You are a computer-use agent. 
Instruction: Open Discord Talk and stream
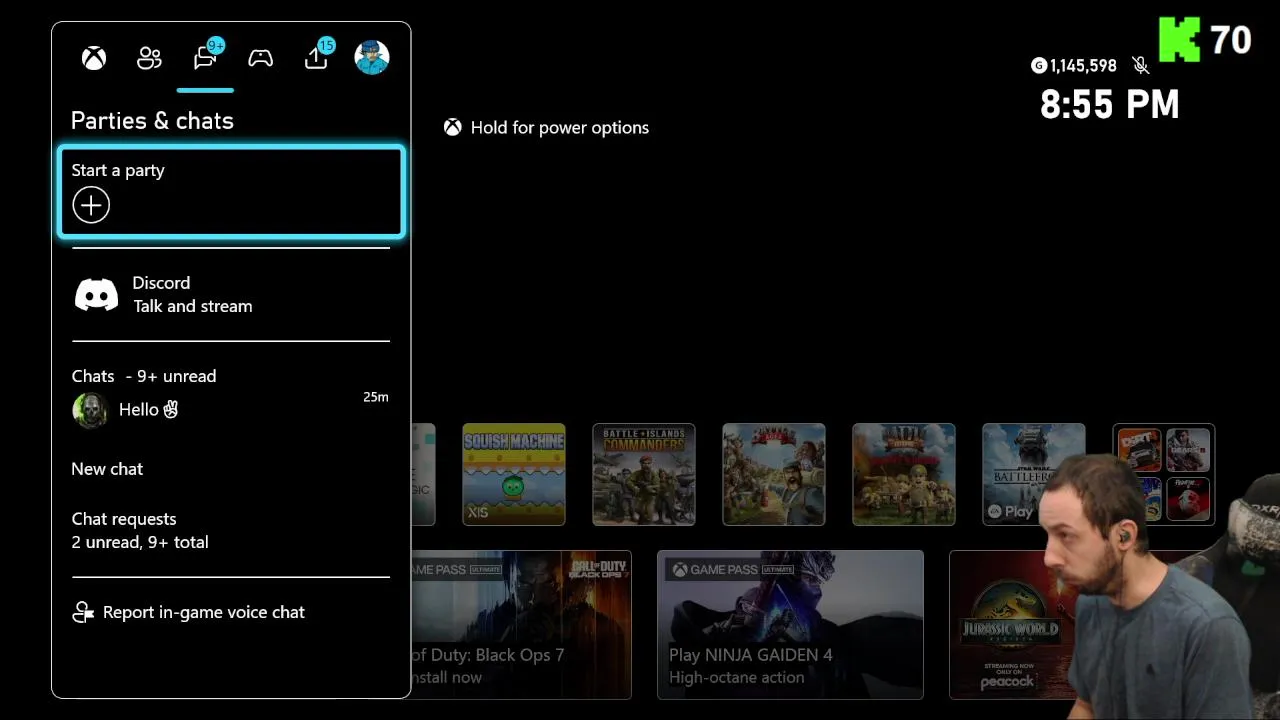(x=231, y=295)
